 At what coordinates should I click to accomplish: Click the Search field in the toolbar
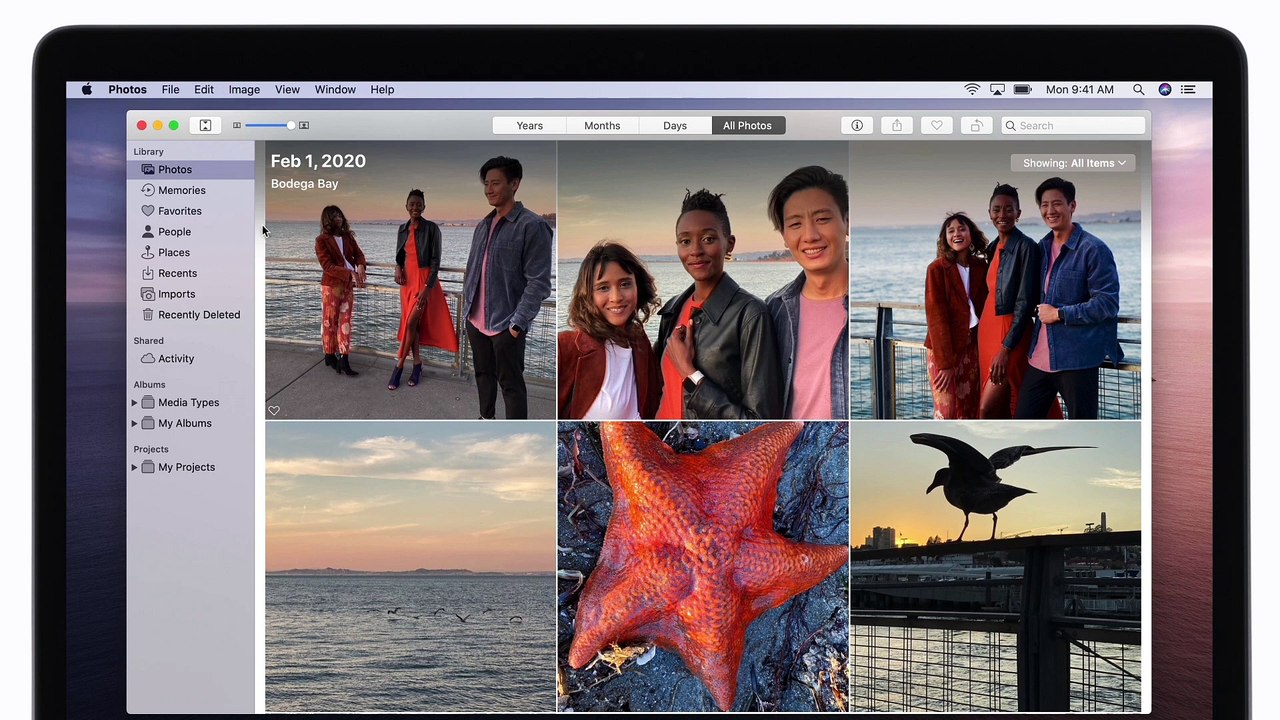coord(1073,126)
